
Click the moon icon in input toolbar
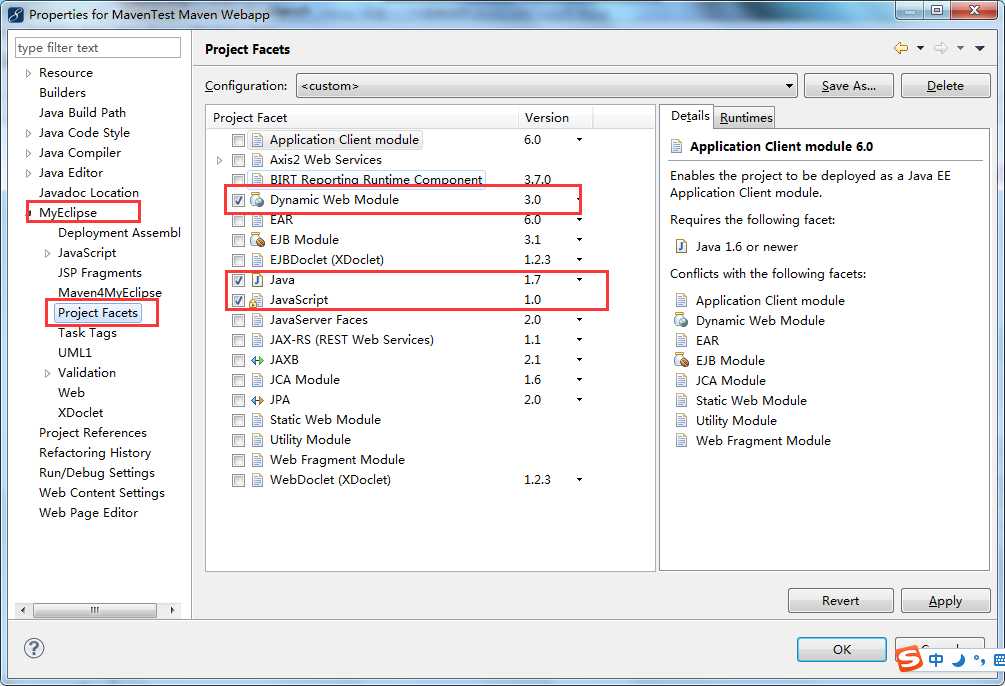coord(958,660)
